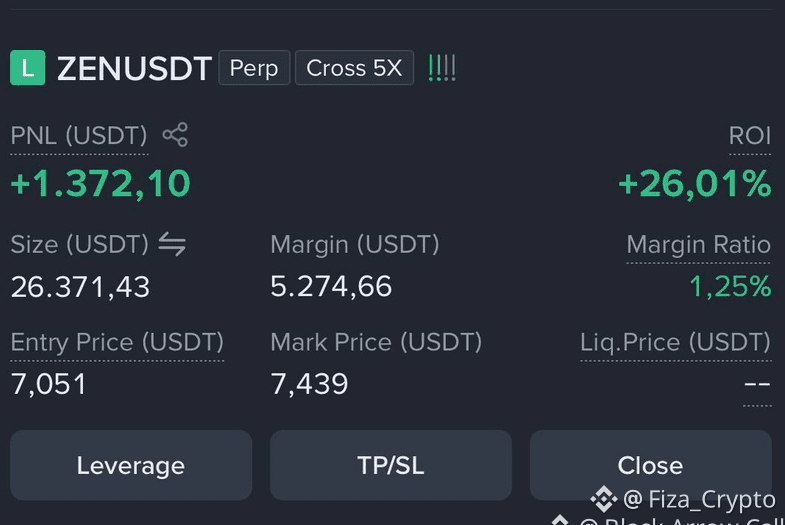
Task: Open the Leverage button
Action: pos(131,465)
